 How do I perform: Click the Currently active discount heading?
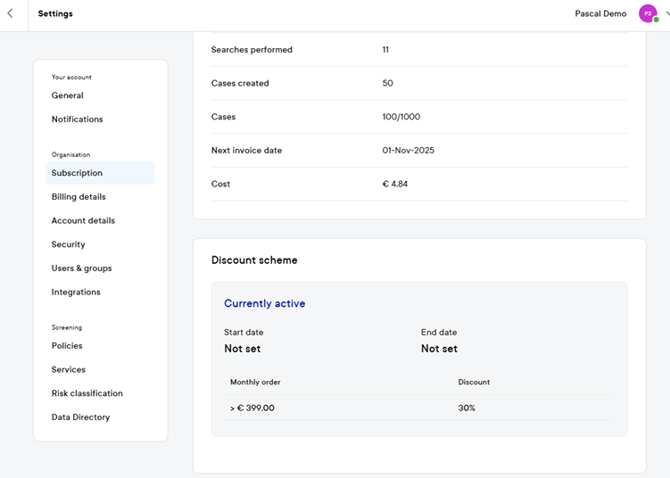coord(264,304)
